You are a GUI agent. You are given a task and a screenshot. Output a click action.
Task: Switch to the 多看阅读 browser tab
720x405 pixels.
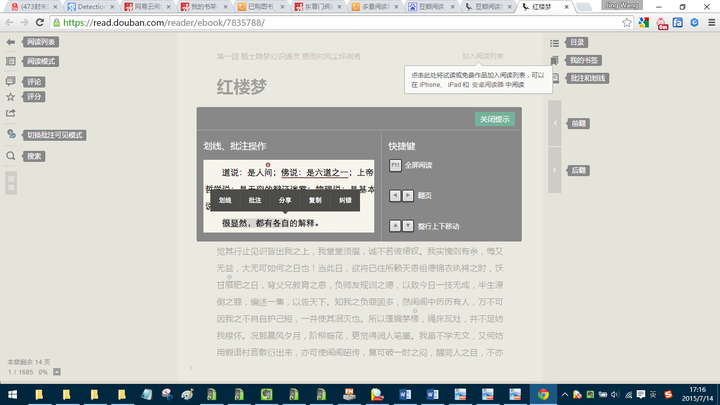point(375,7)
